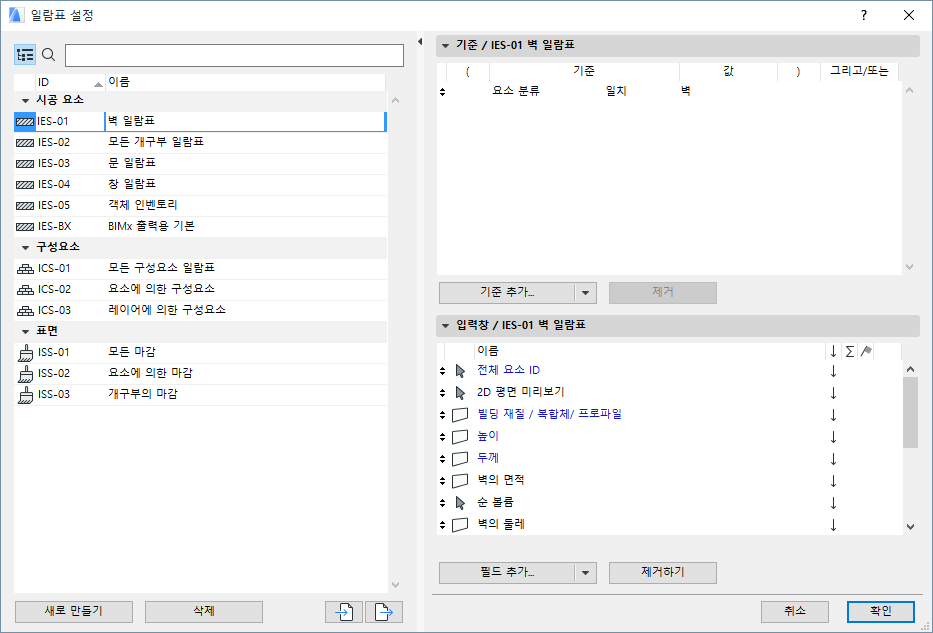Click the wall icon beside 두께 field
This screenshot has height=633, width=933.
(460, 459)
